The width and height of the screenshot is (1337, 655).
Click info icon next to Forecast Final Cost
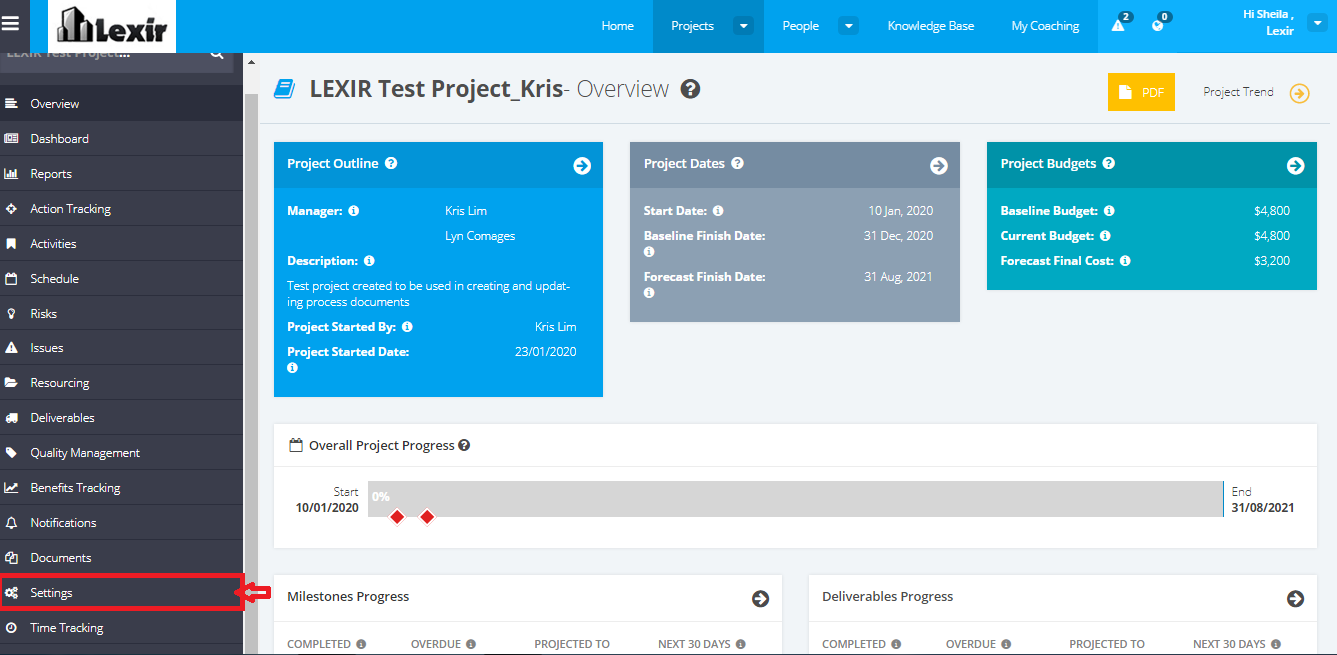1125,261
